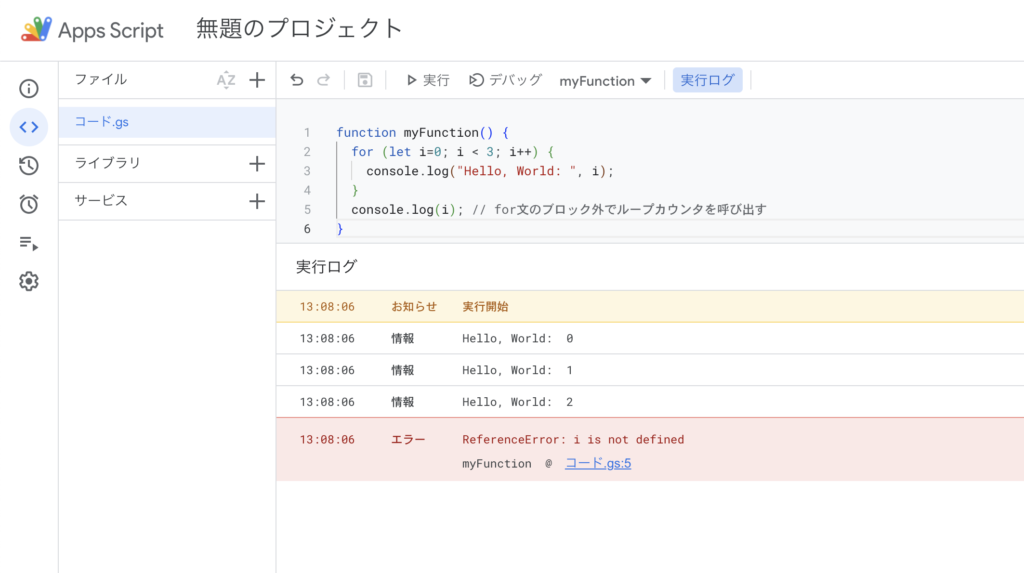Screen dimensions: 1024x573
Task: Toggle the 実行ログ execution log button
Action: tap(707, 80)
